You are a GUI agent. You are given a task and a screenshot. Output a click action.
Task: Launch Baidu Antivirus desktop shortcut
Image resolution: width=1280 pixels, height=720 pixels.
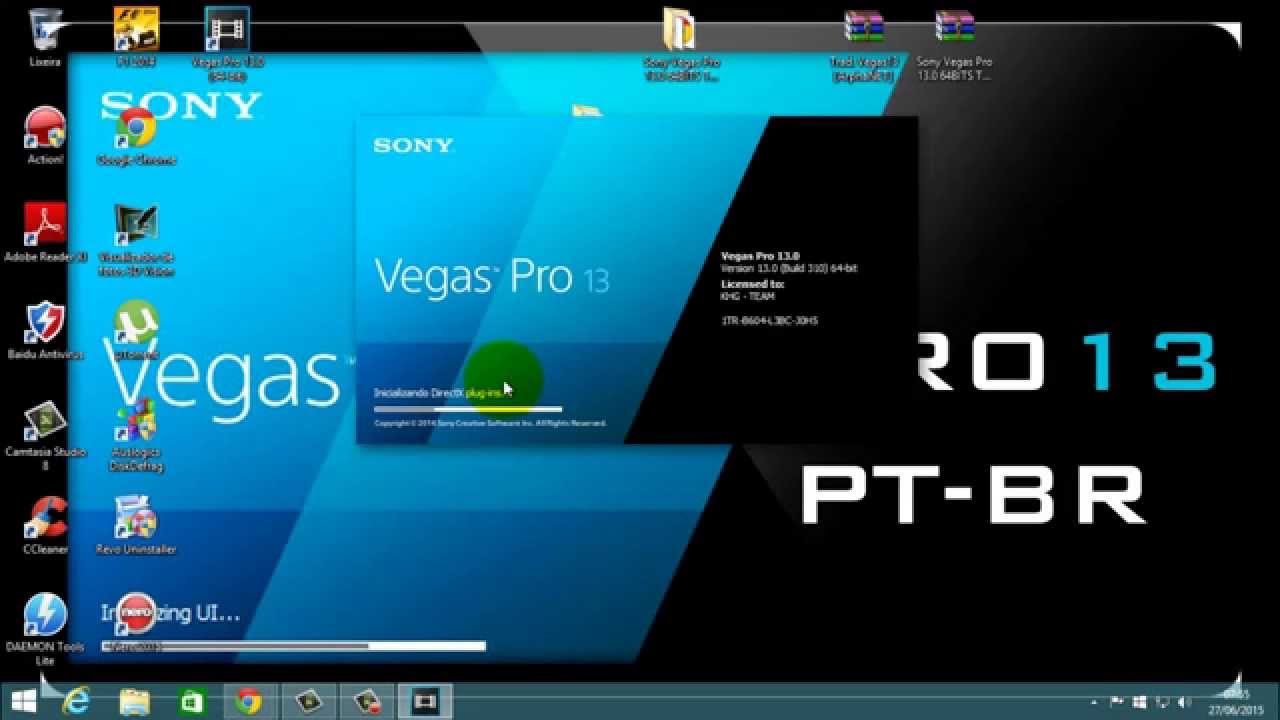click(45, 330)
